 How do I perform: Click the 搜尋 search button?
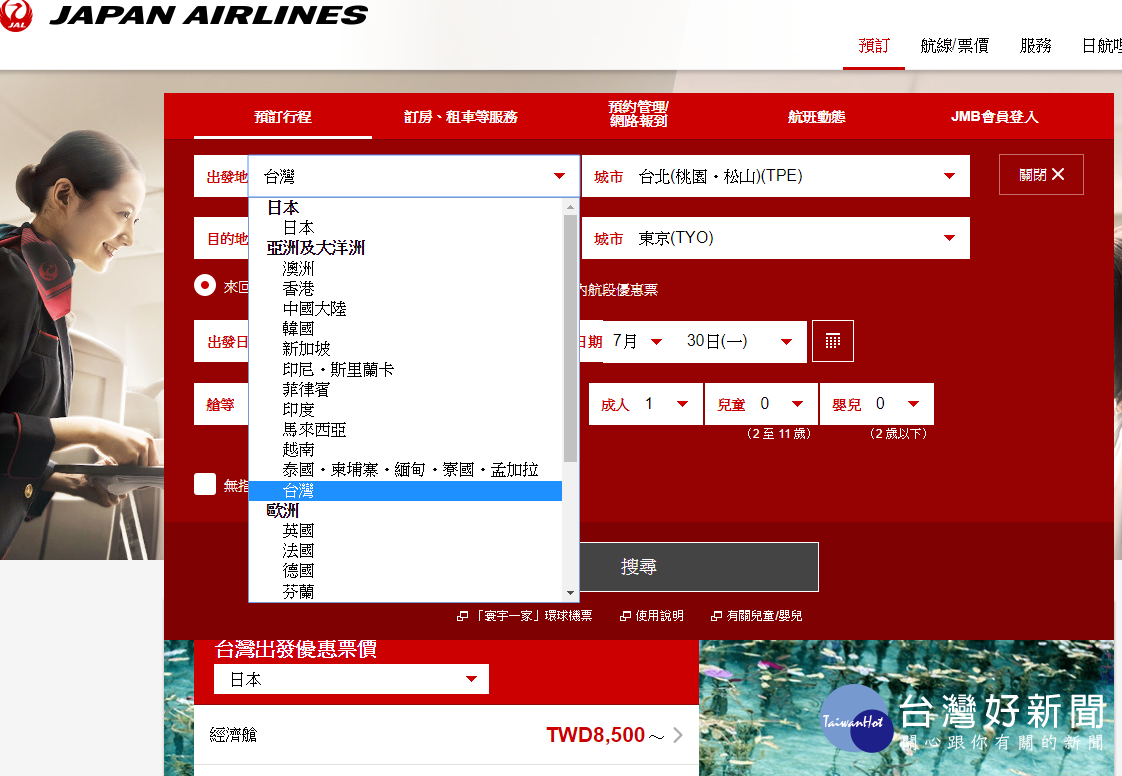coord(698,567)
